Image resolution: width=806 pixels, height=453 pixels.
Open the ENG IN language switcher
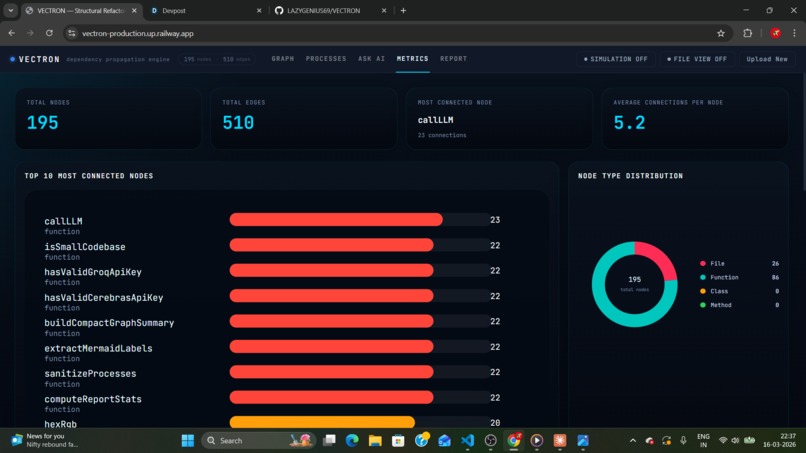pos(703,441)
